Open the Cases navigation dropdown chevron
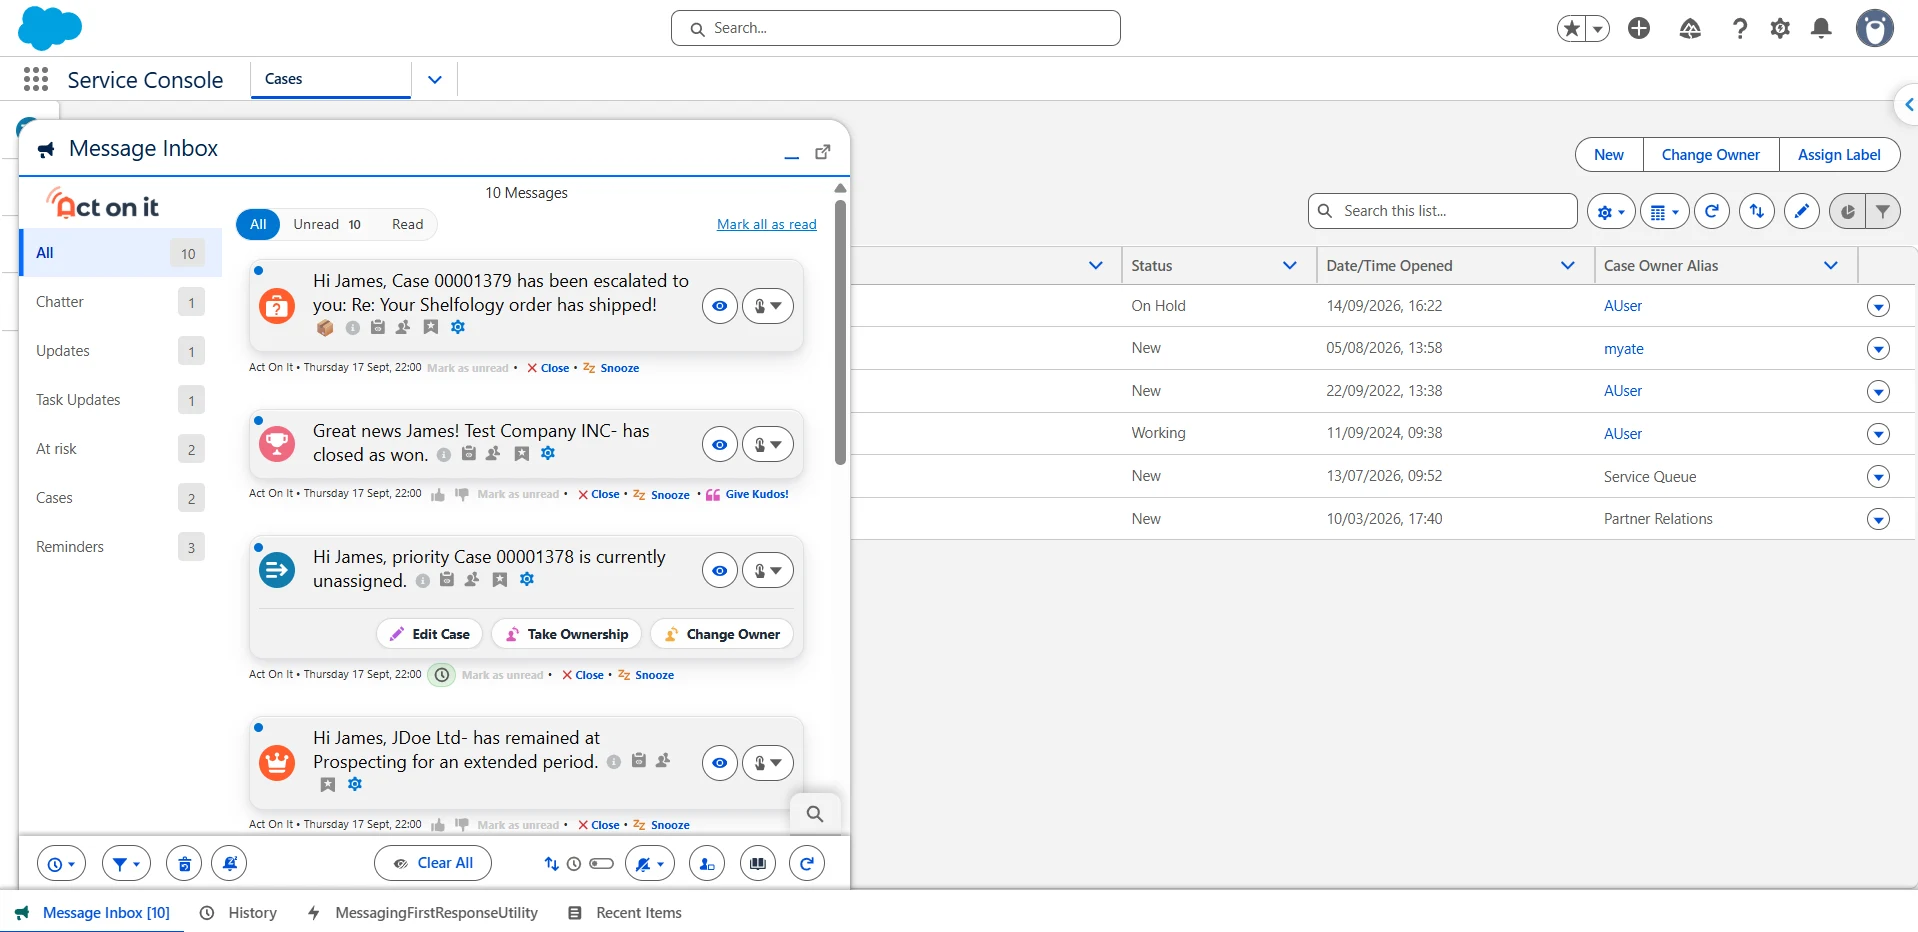 coord(434,79)
